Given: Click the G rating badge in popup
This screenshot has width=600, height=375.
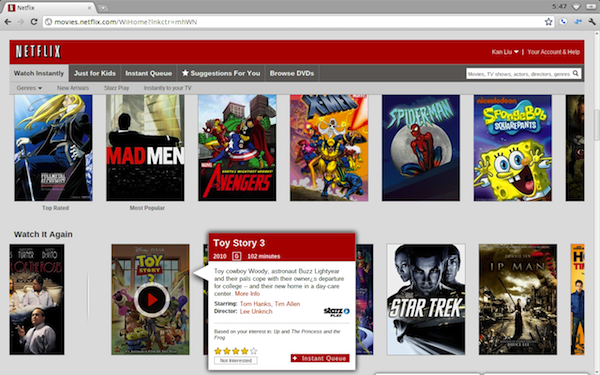Looking at the screenshot, I should pyautogui.click(x=236, y=256).
